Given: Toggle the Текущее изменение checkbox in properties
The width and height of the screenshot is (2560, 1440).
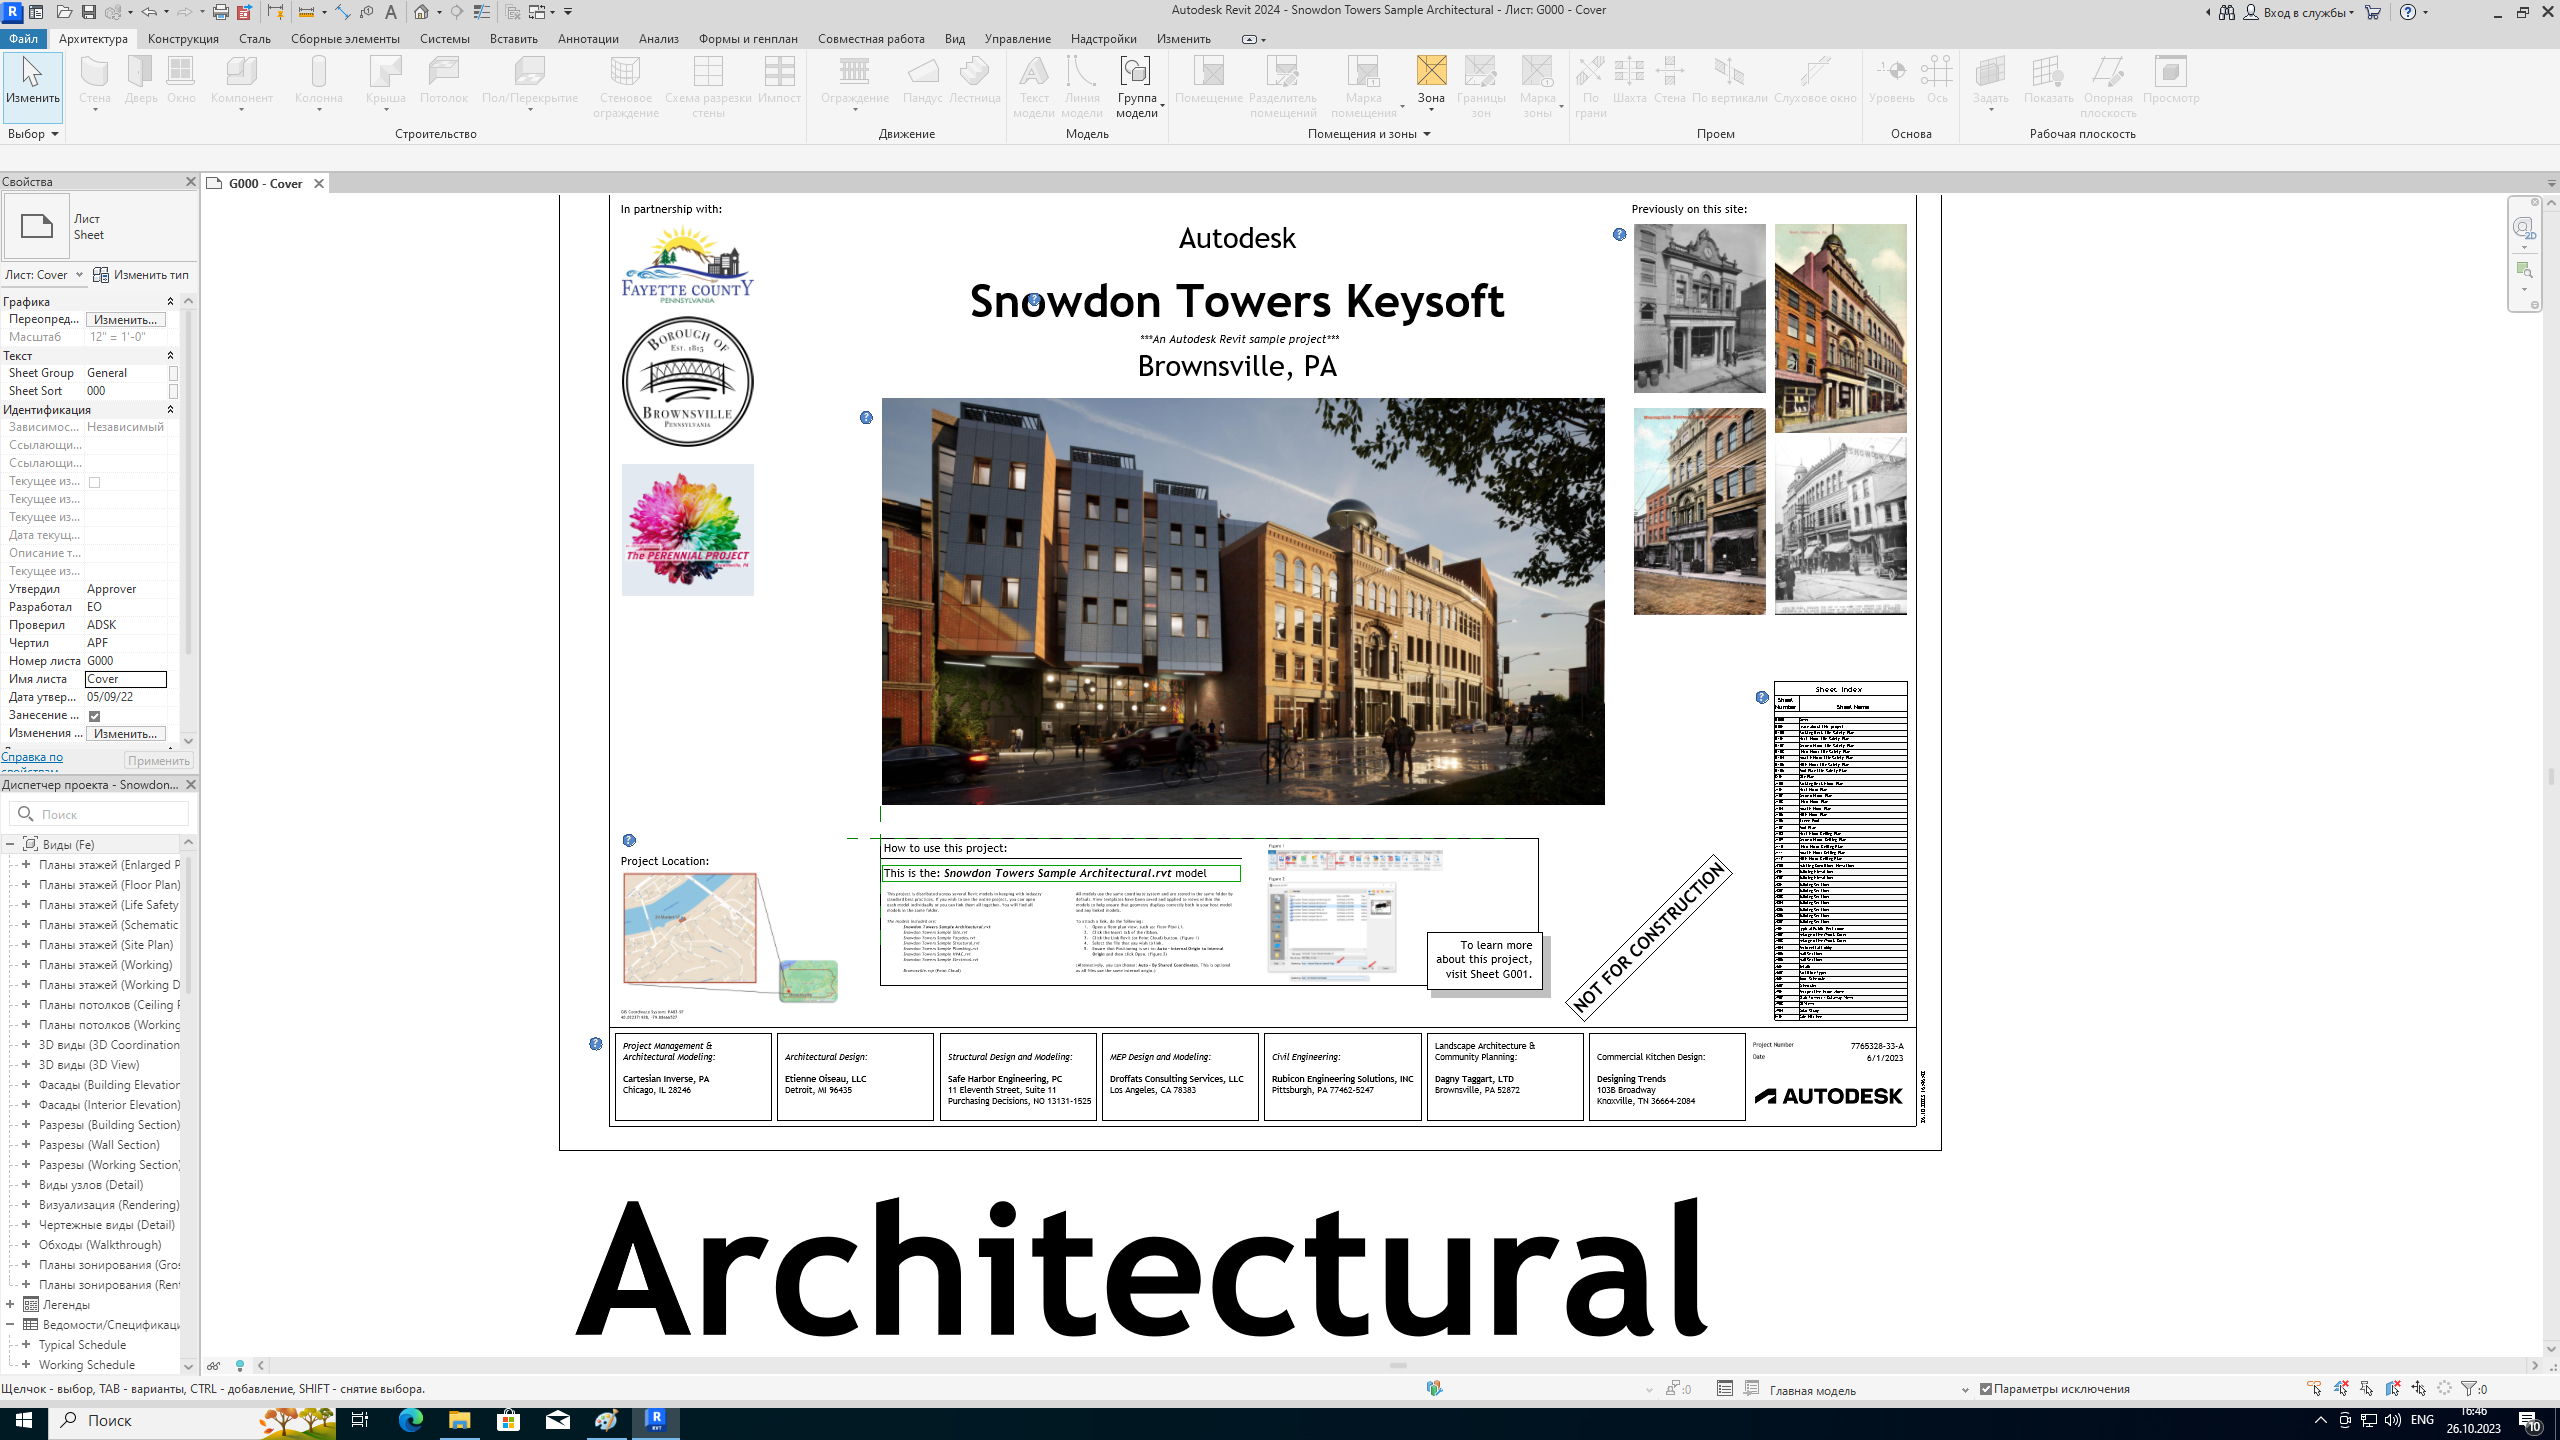Looking at the screenshot, I should (x=95, y=482).
